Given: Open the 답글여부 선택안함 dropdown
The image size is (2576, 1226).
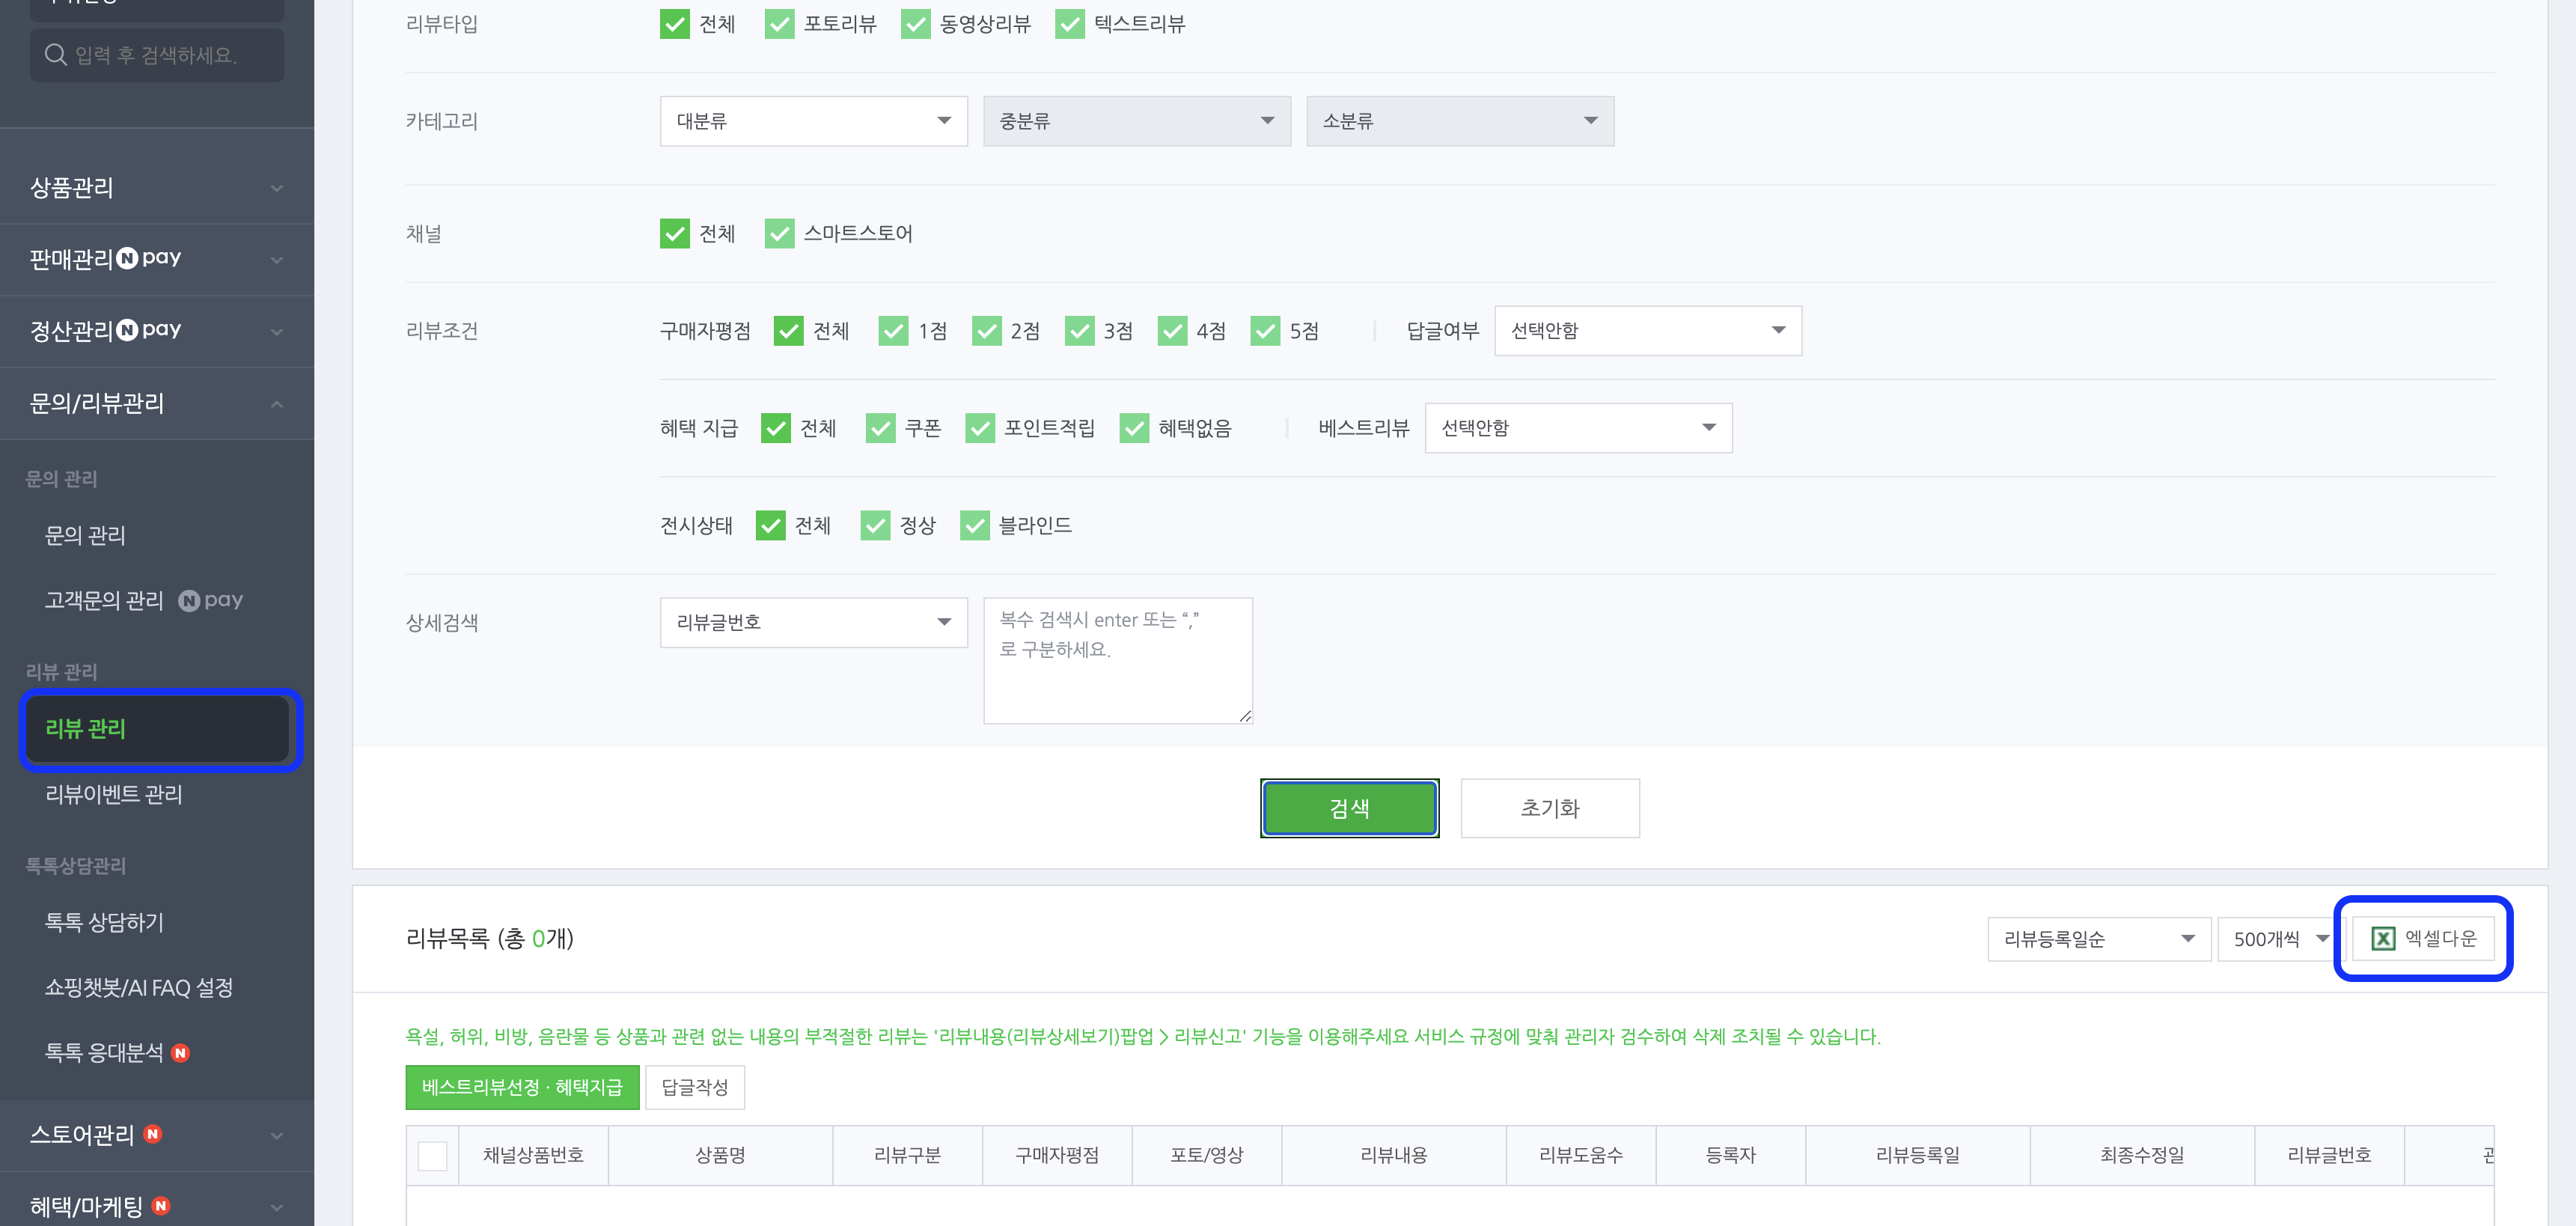Looking at the screenshot, I should click(1647, 331).
